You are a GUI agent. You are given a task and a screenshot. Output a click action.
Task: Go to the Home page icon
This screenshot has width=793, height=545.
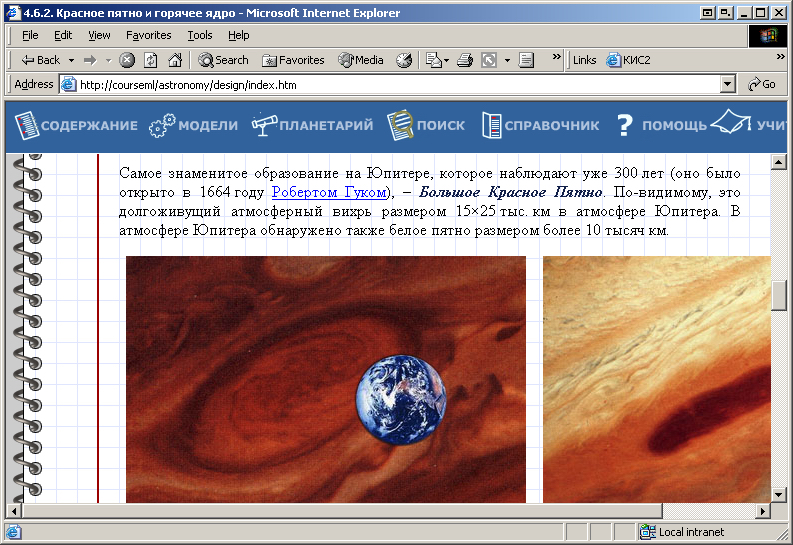tap(175, 60)
